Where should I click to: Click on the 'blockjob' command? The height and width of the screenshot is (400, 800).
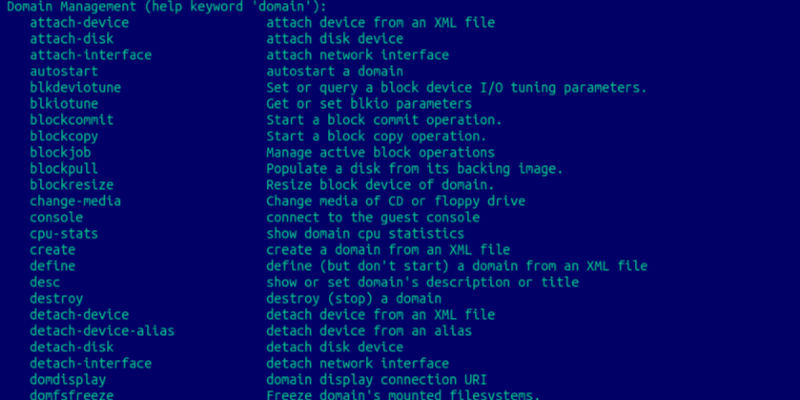coord(60,152)
